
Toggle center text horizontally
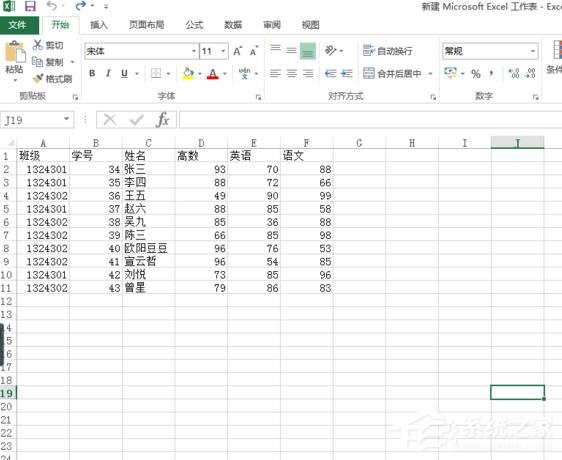tap(292, 73)
